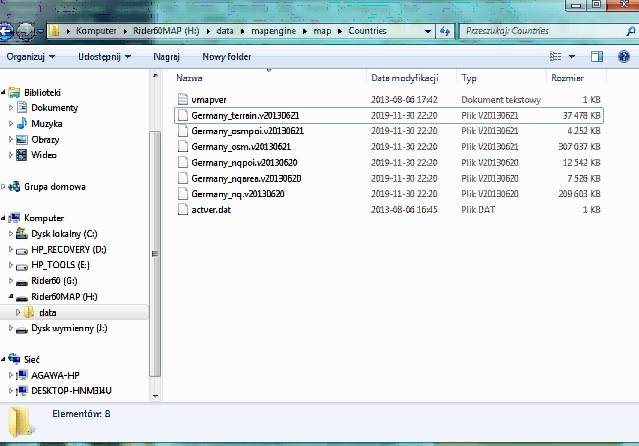
Task: Click the Nagraj toolbar button
Action: click(166, 57)
